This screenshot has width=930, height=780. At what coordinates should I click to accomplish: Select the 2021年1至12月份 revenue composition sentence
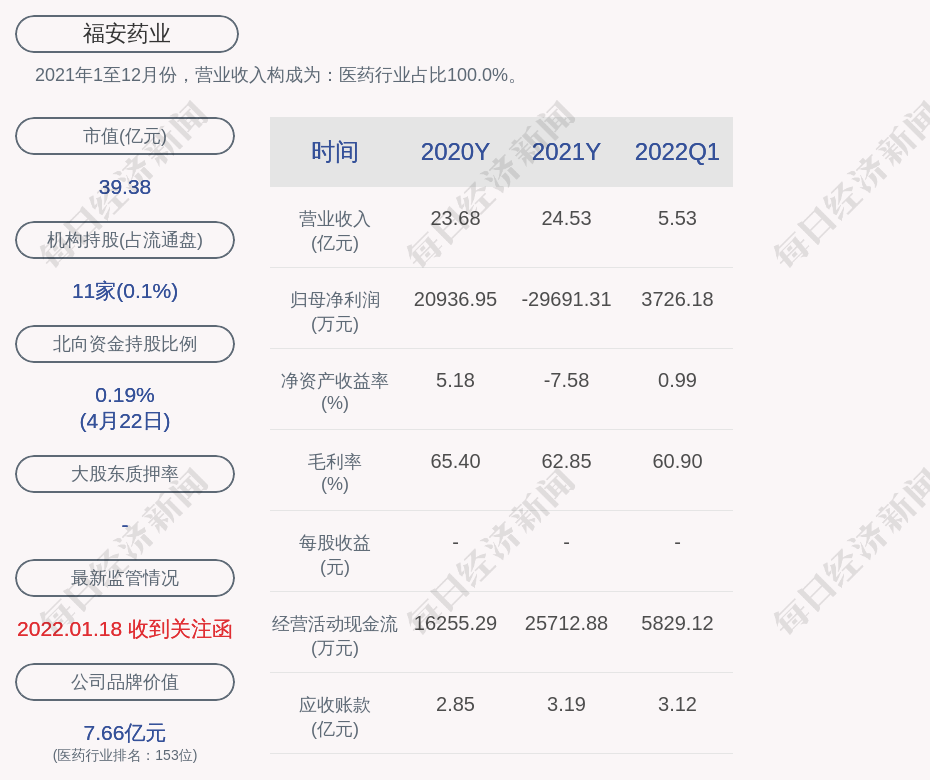point(278,75)
